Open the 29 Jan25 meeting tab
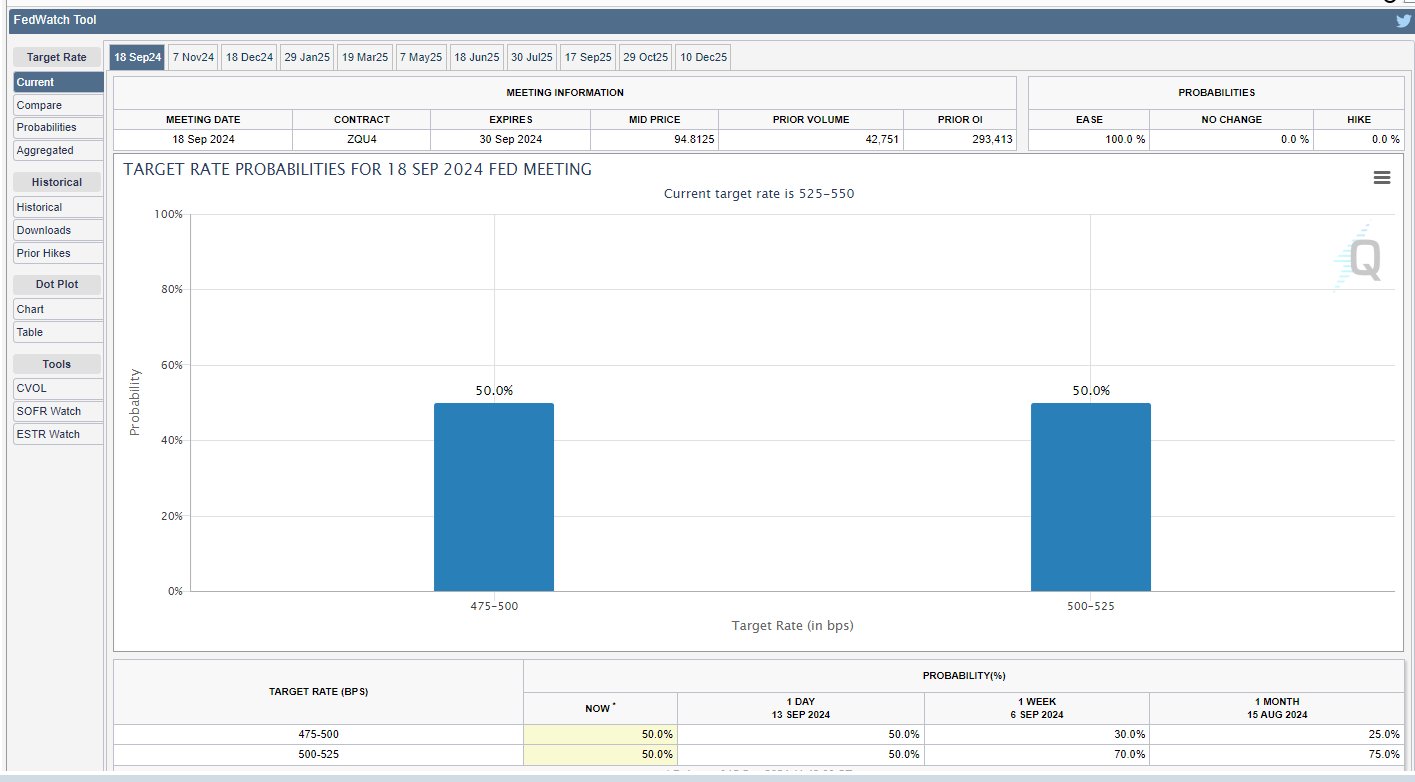Viewport: 1415px width, 782px height. click(x=306, y=58)
